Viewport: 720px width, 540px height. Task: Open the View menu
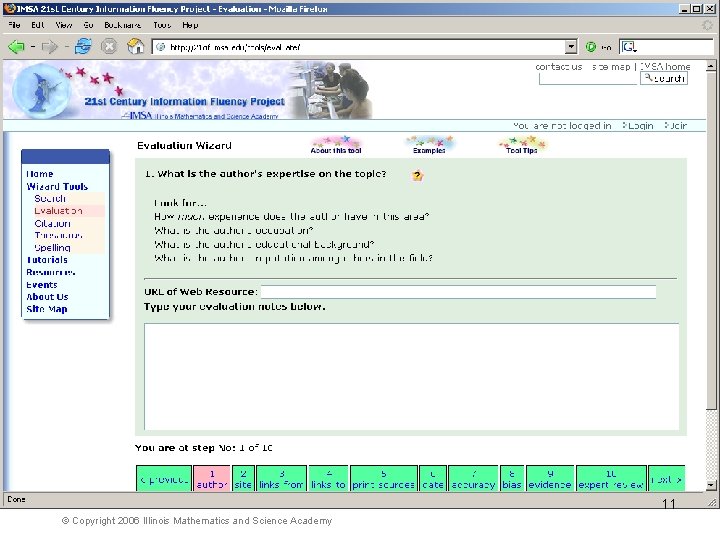pyautogui.click(x=64, y=25)
